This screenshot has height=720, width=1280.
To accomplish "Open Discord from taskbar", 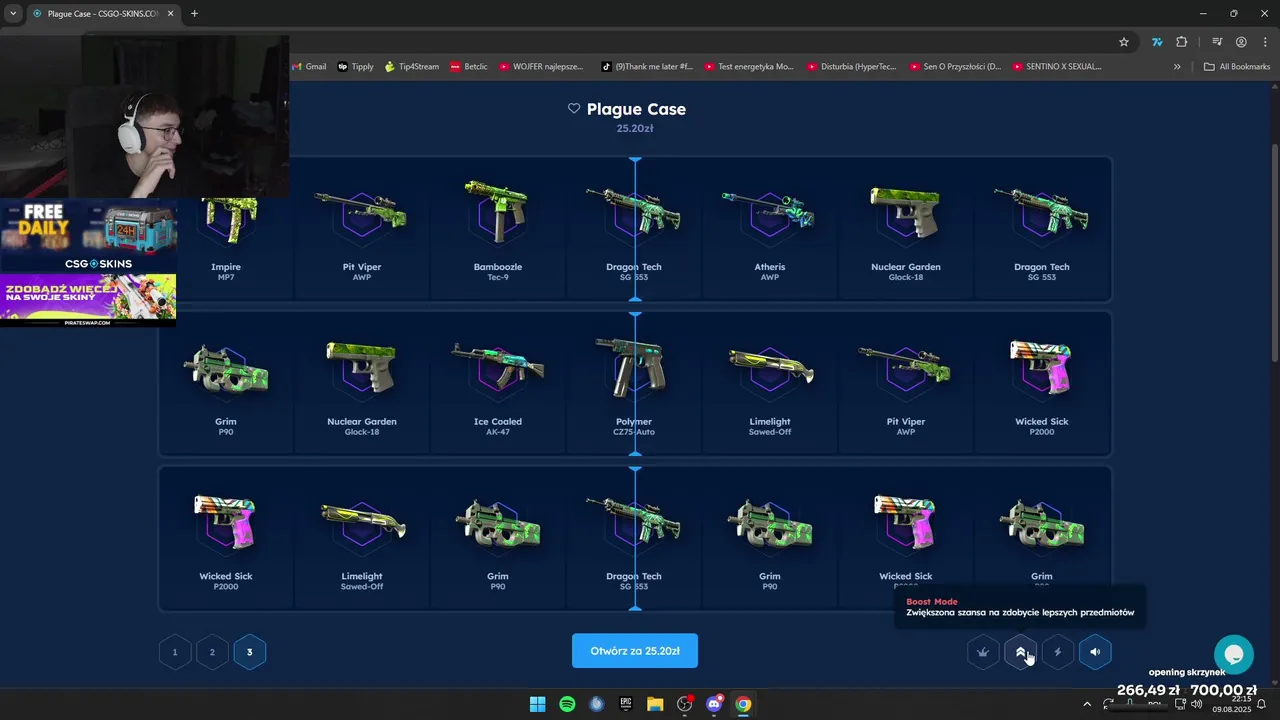I will [x=714, y=704].
